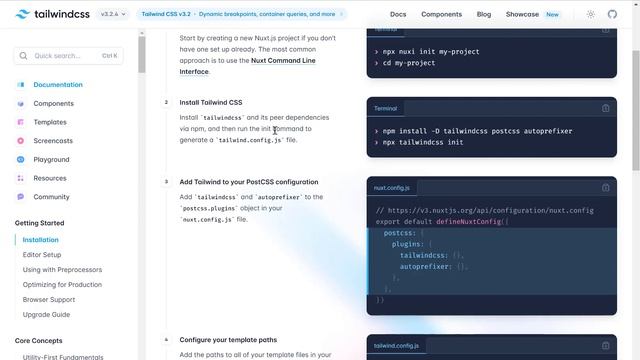The image size is (640, 360).
Task: Select Utility-First Fundamentals in the sidebar
Action: point(63,357)
